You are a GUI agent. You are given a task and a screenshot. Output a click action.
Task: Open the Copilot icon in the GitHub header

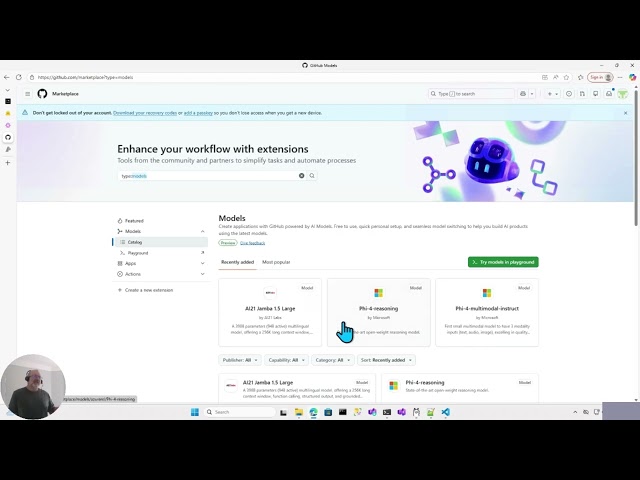pos(523,94)
